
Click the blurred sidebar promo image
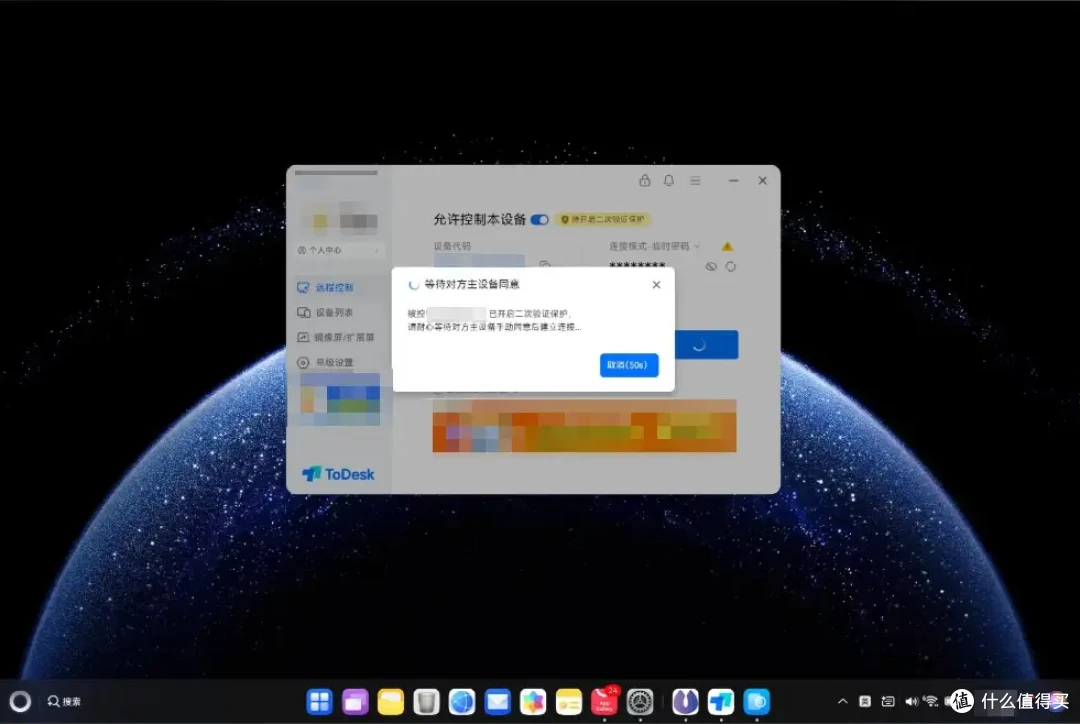(x=340, y=400)
